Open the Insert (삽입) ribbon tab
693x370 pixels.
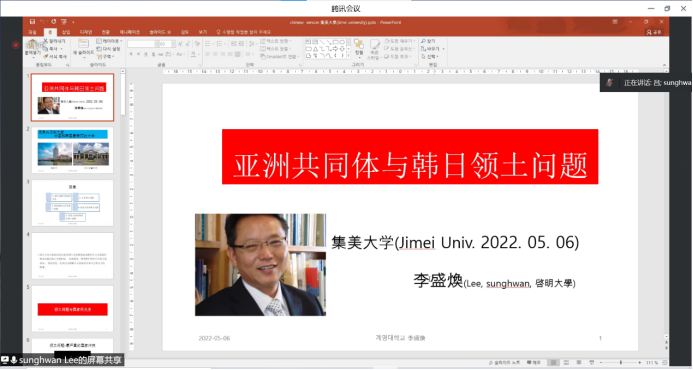click(66, 32)
